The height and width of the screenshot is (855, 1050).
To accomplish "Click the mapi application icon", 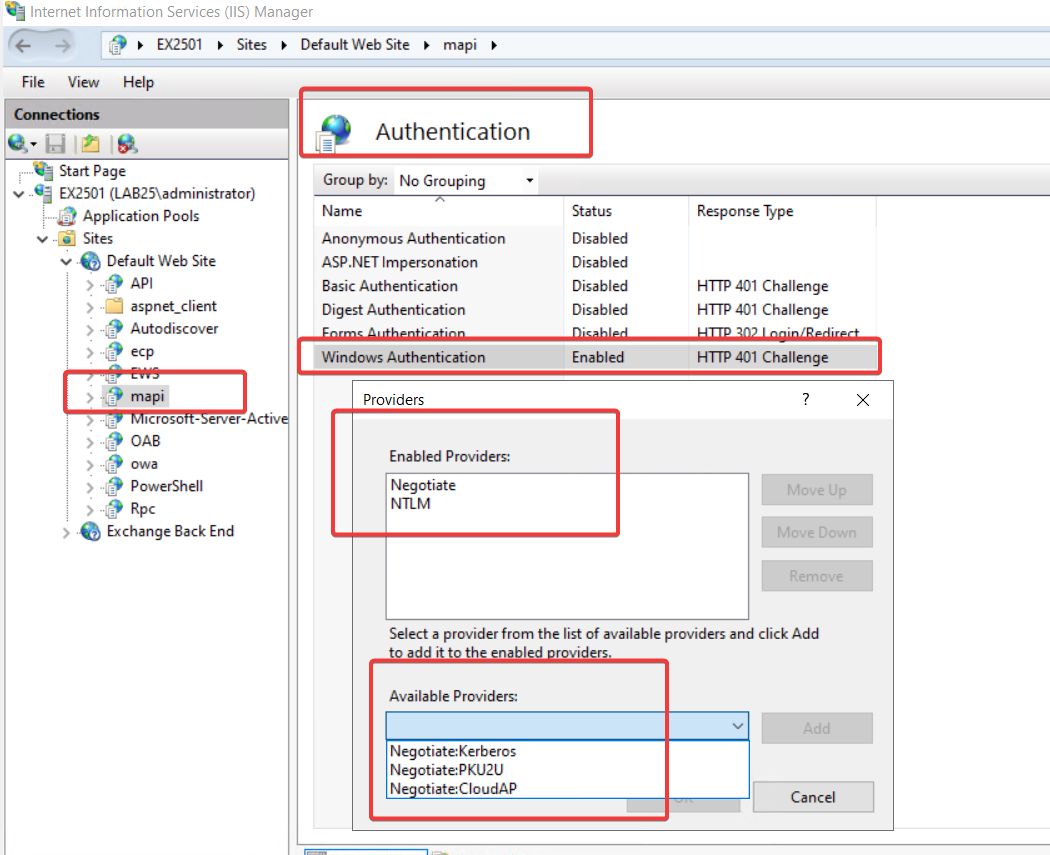I will click(x=115, y=396).
